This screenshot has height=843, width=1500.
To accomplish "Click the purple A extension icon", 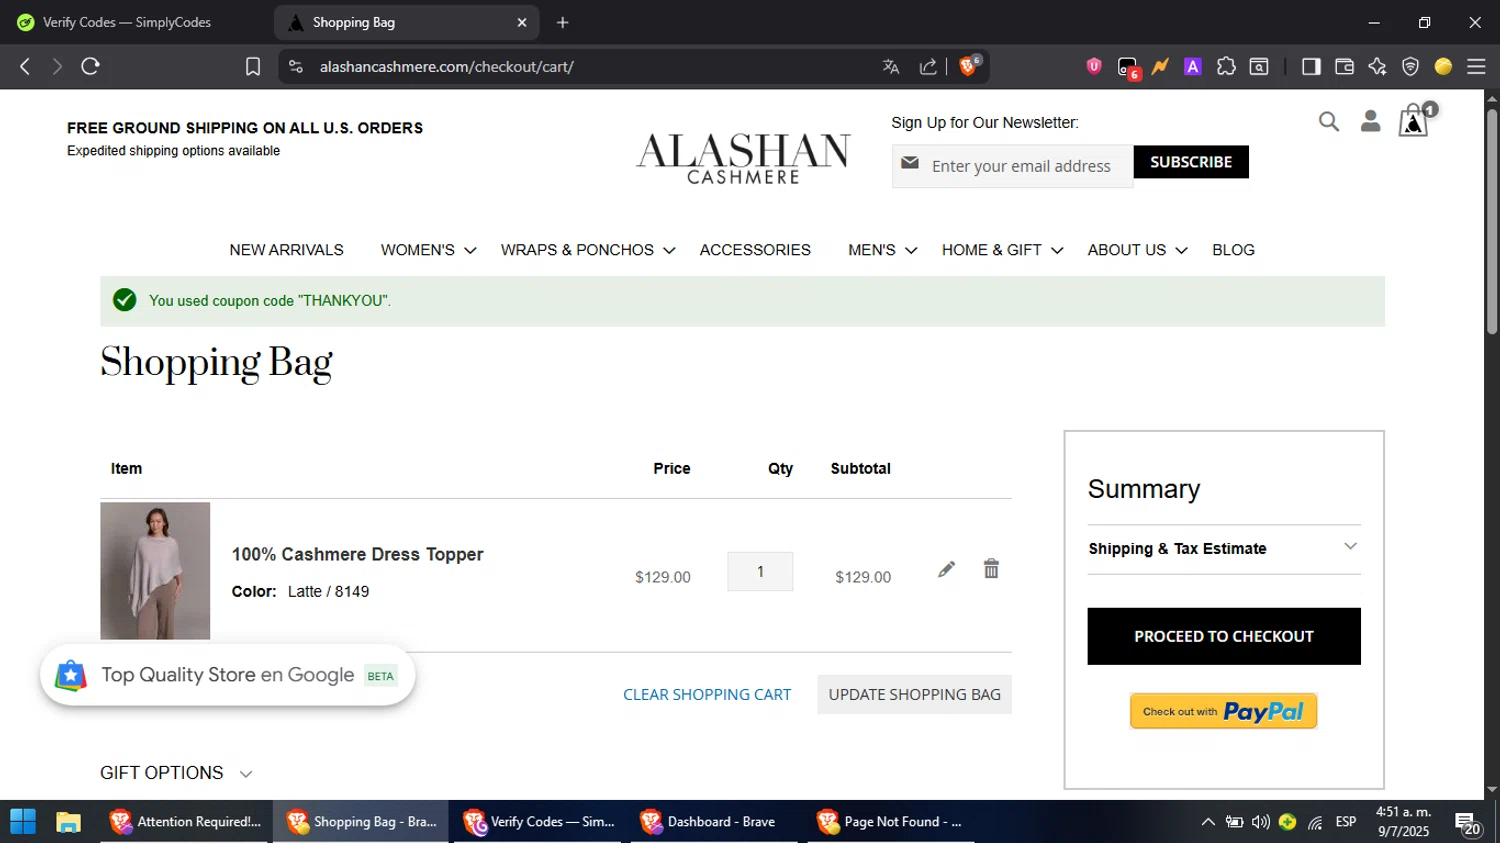I will tap(1193, 66).
